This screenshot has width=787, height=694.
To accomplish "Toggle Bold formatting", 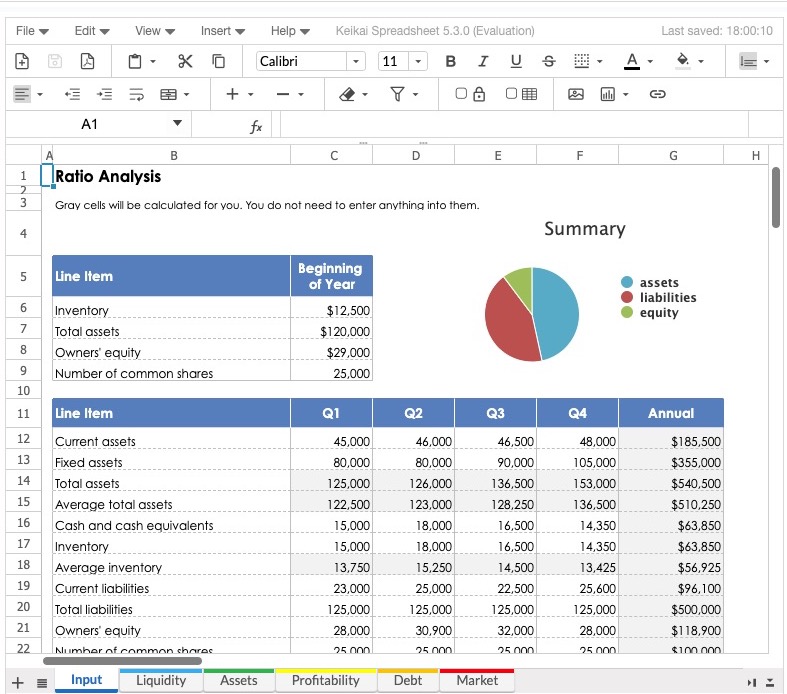I will 450,61.
